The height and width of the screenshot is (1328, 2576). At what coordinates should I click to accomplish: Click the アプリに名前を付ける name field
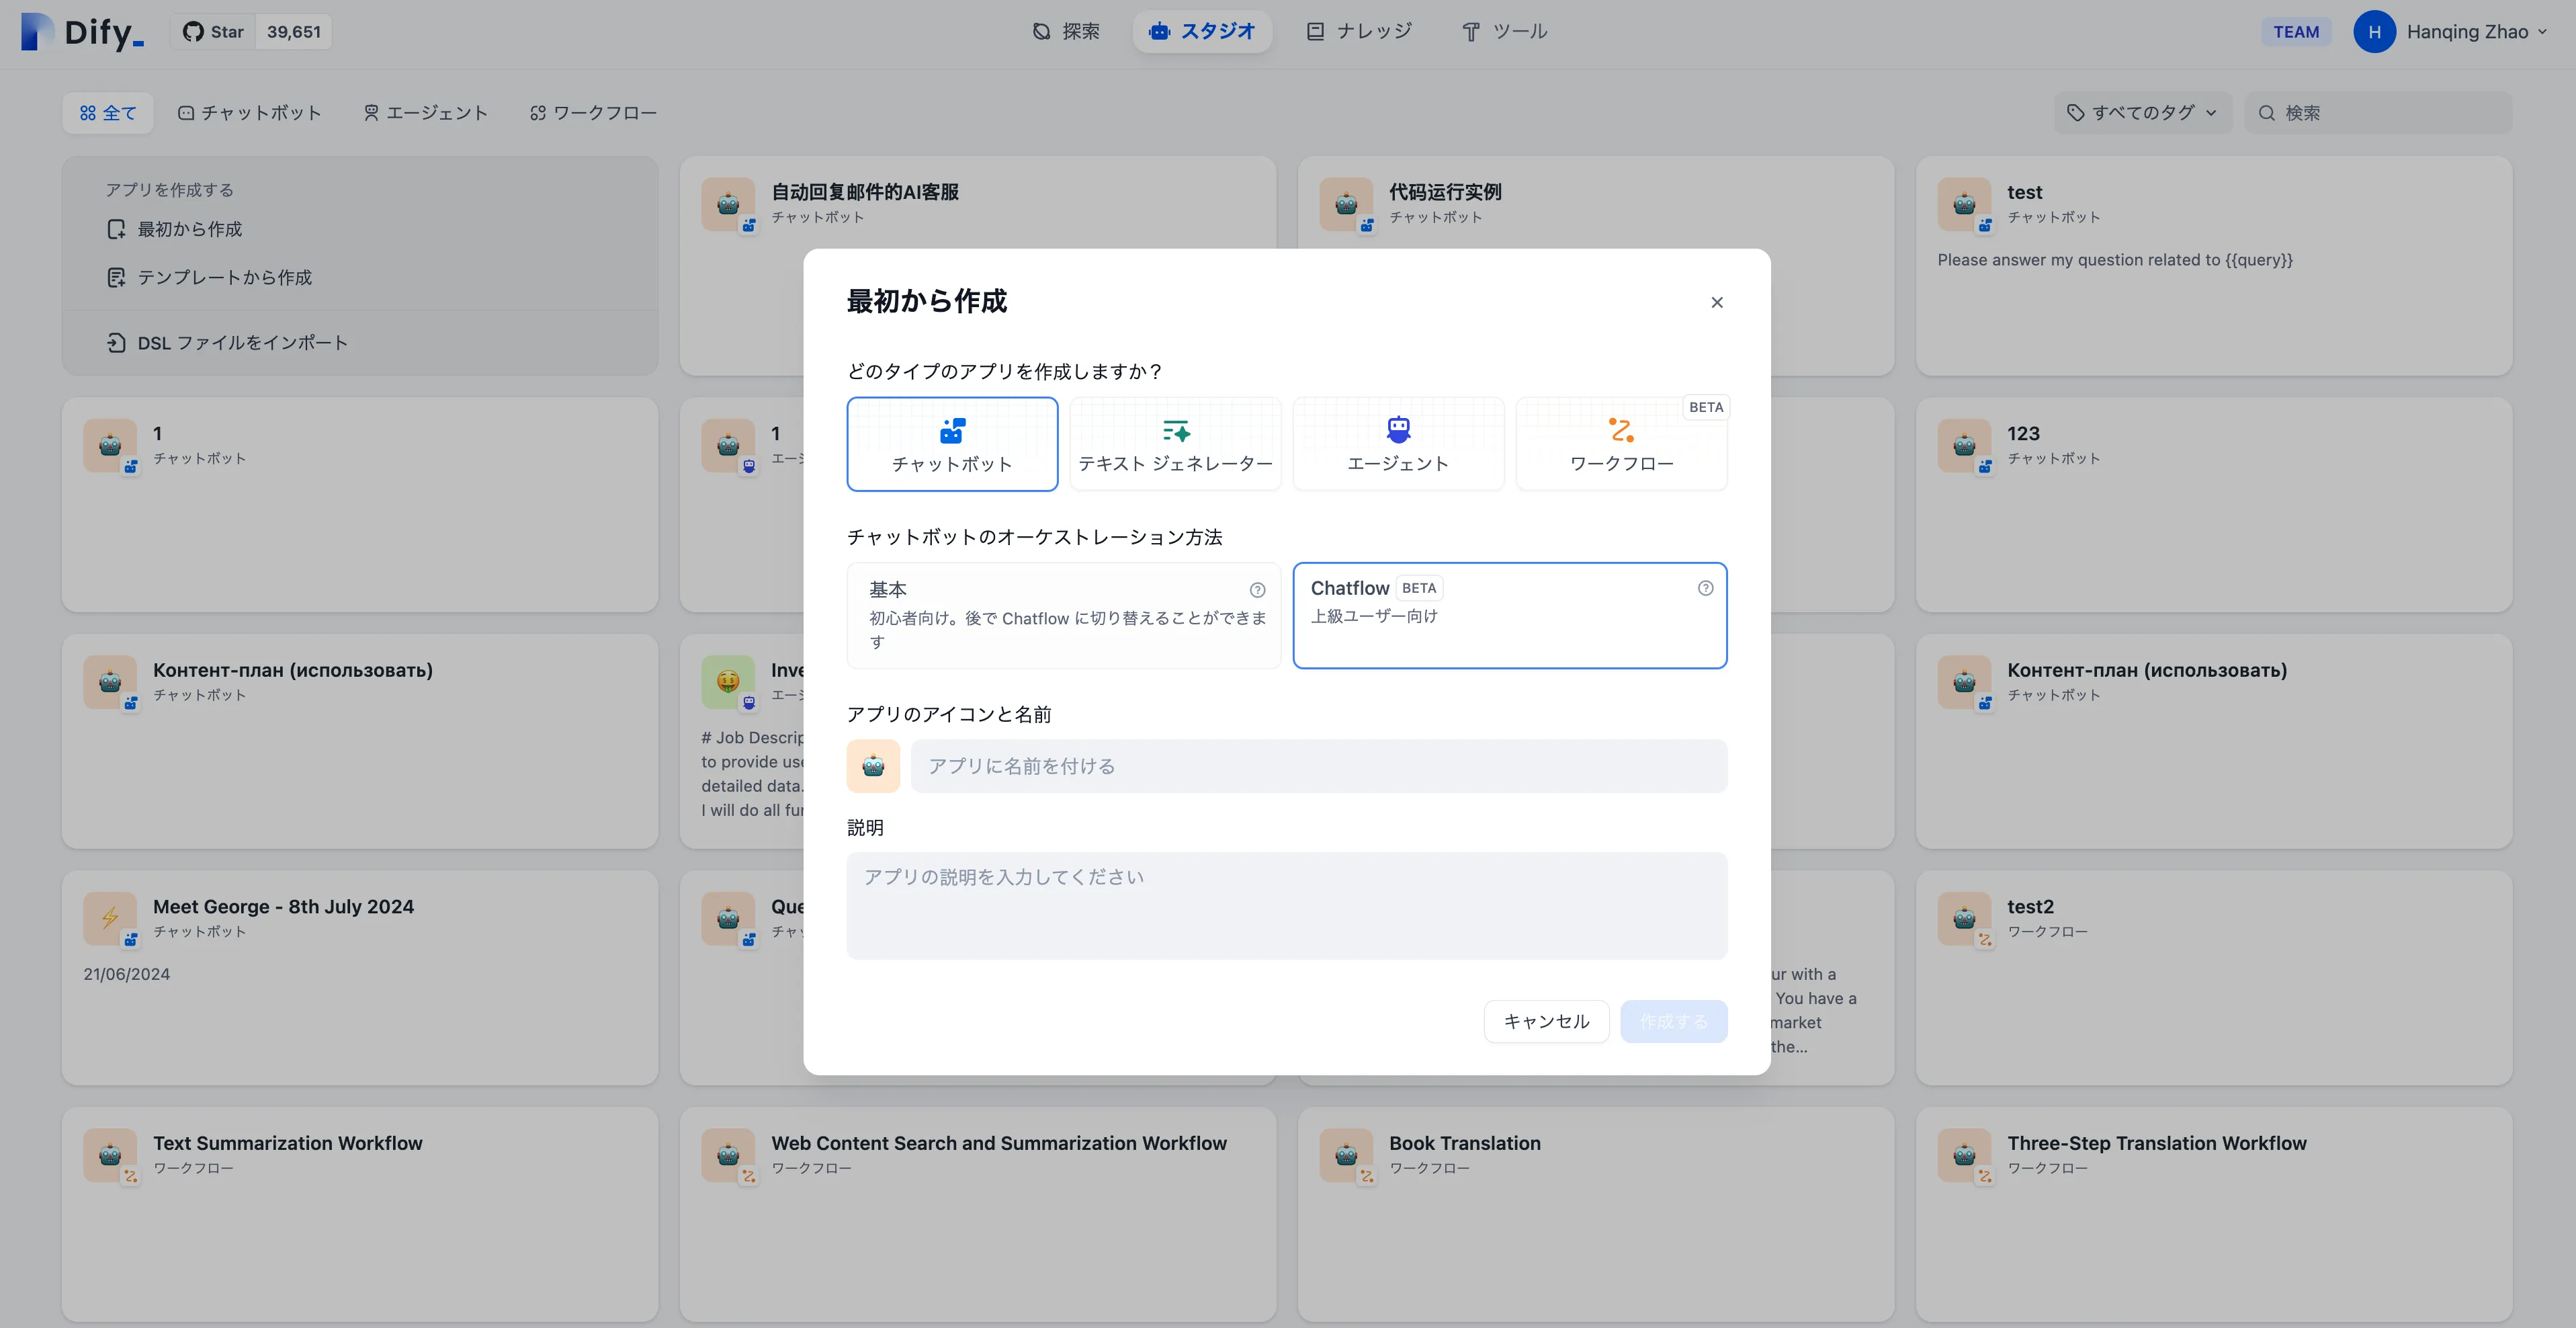(x=1318, y=766)
